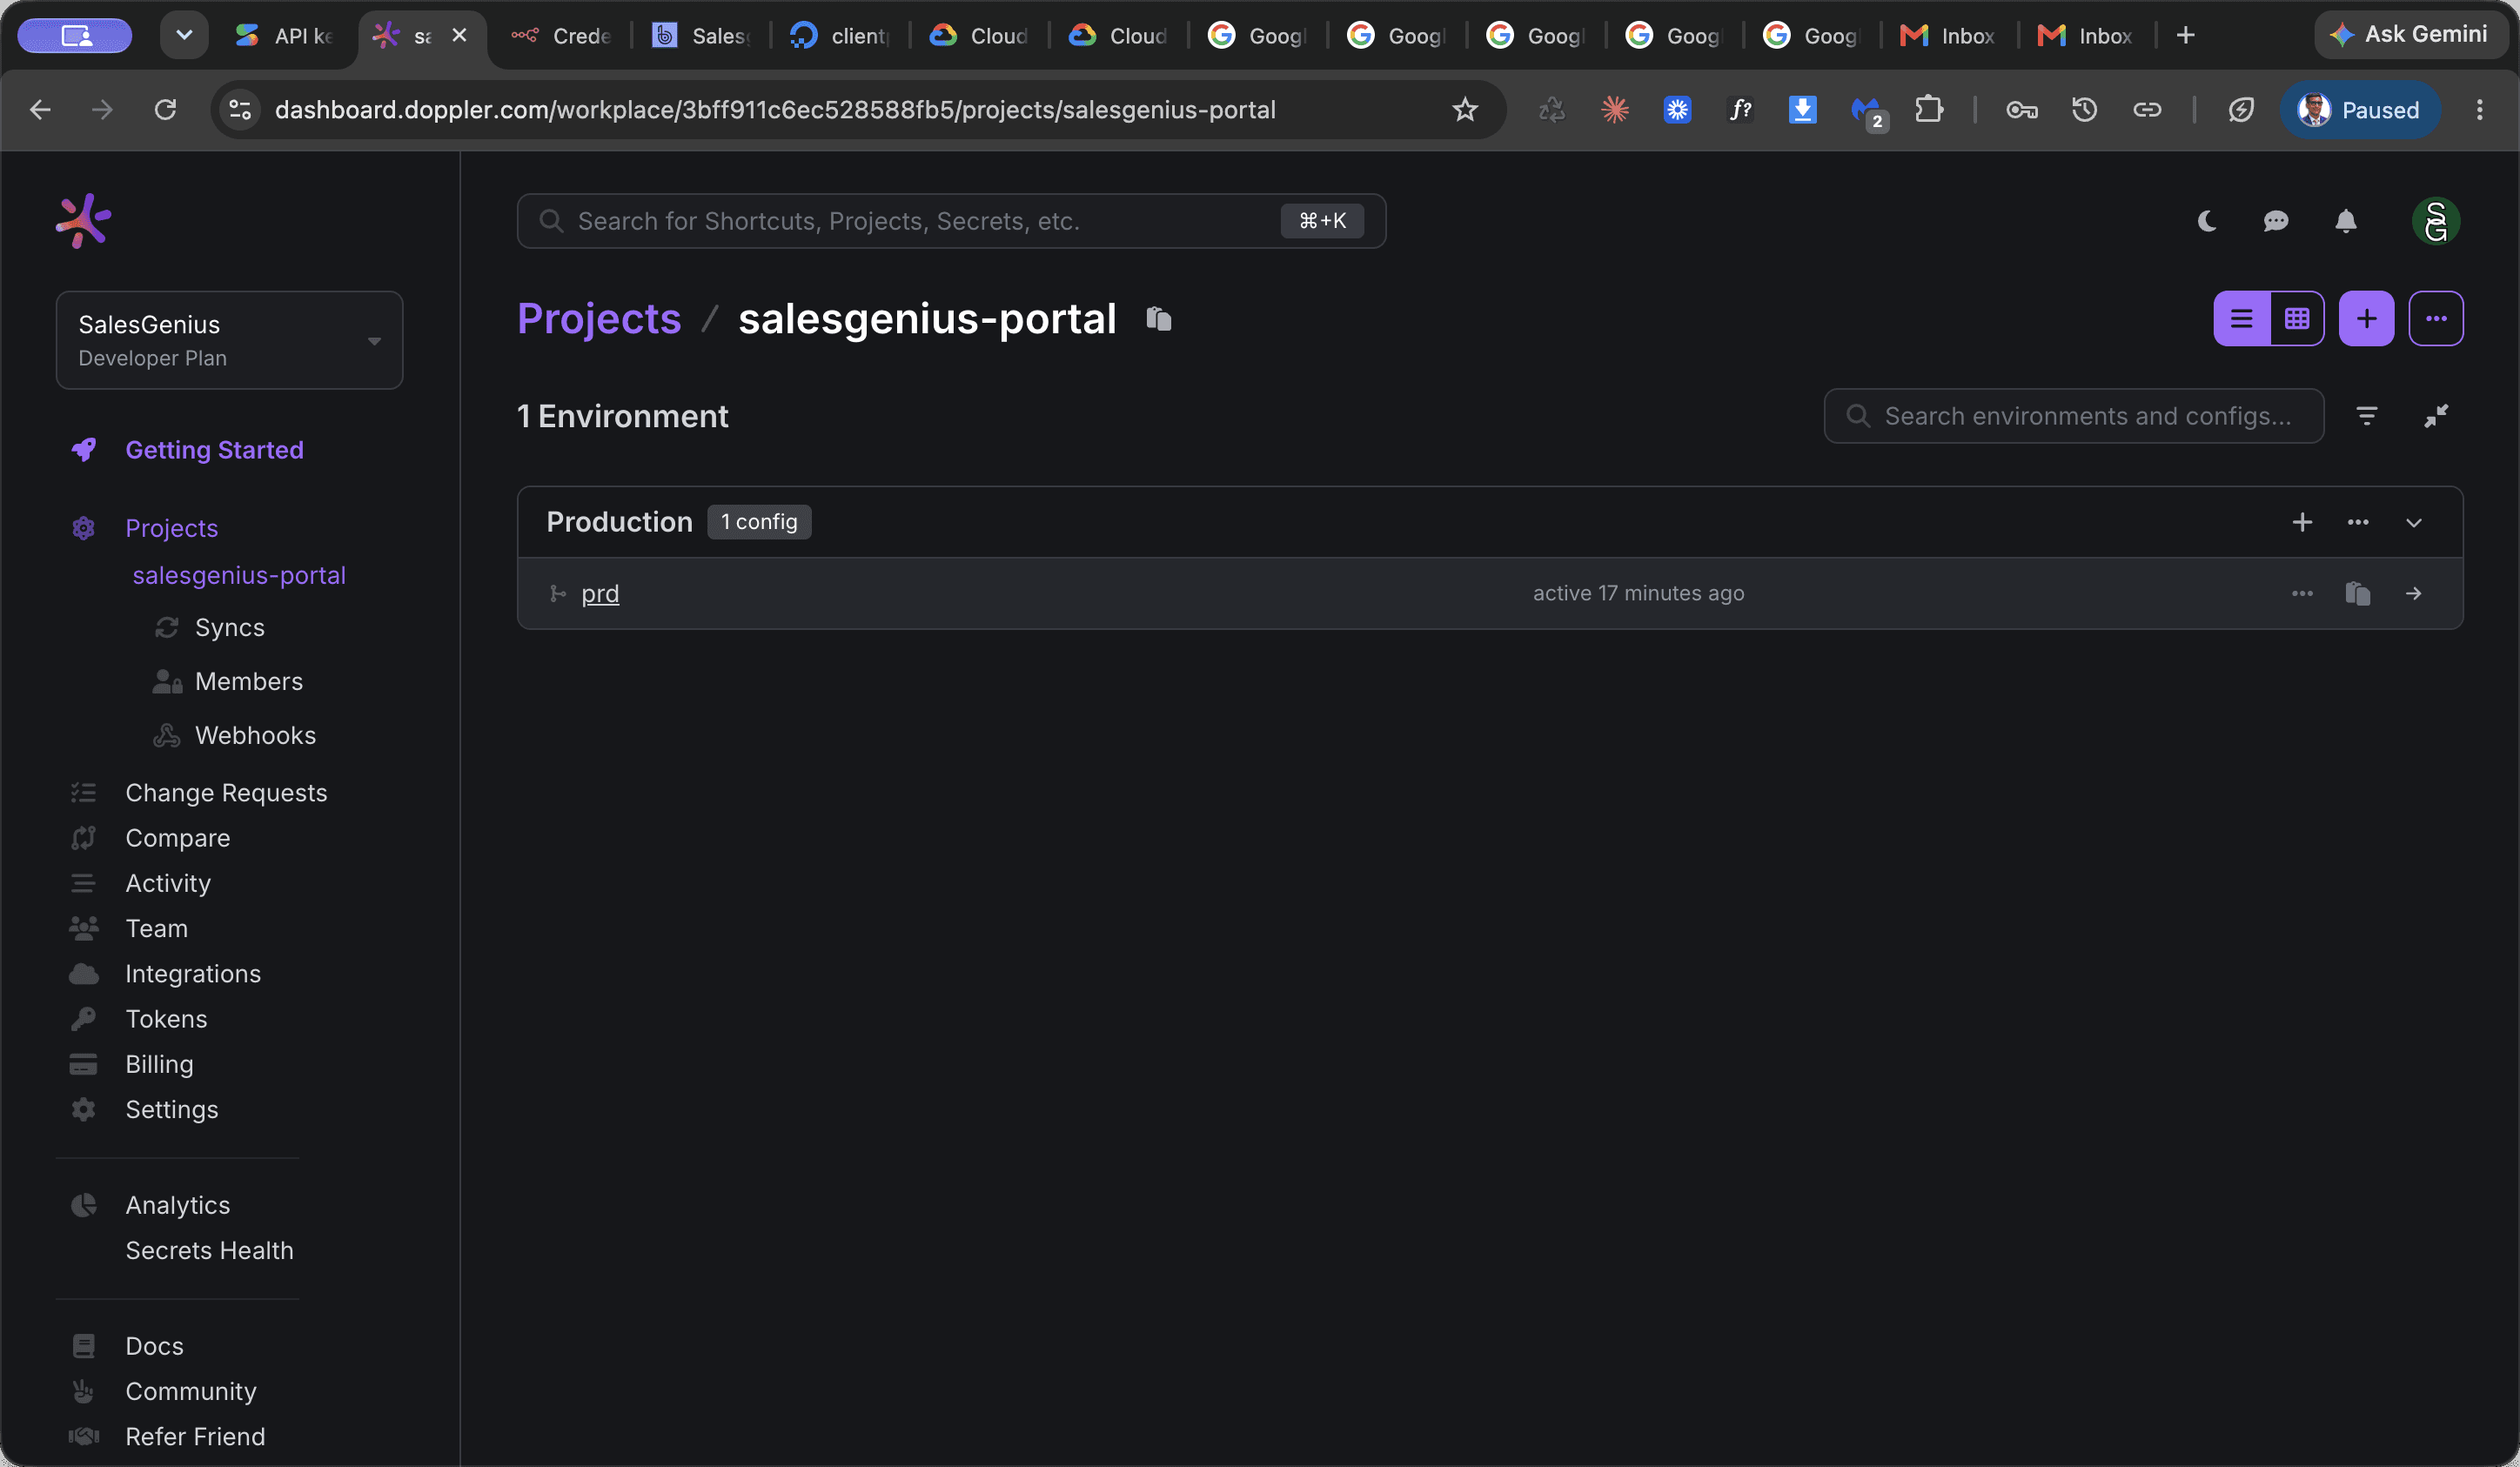The height and width of the screenshot is (1467, 2520).
Task: Collapse all environments with the arrows icon
Action: coord(2436,416)
